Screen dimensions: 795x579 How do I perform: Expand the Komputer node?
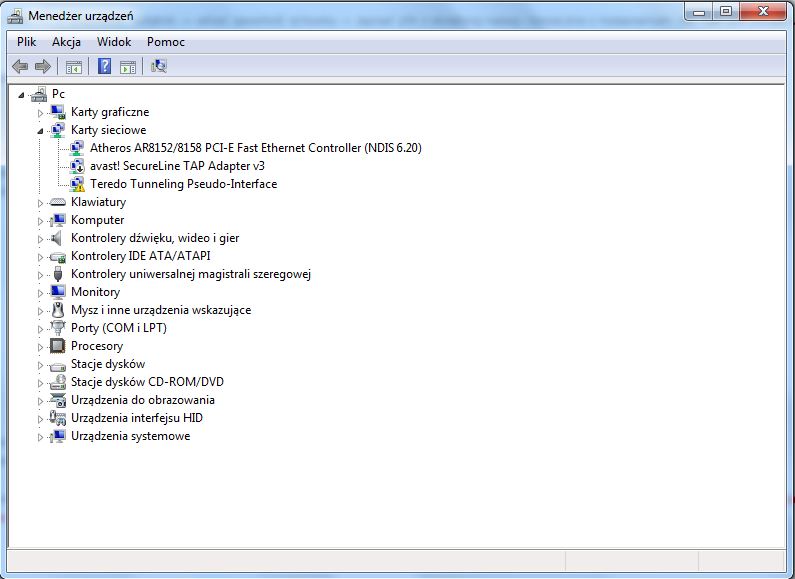click(x=40, y=221)
